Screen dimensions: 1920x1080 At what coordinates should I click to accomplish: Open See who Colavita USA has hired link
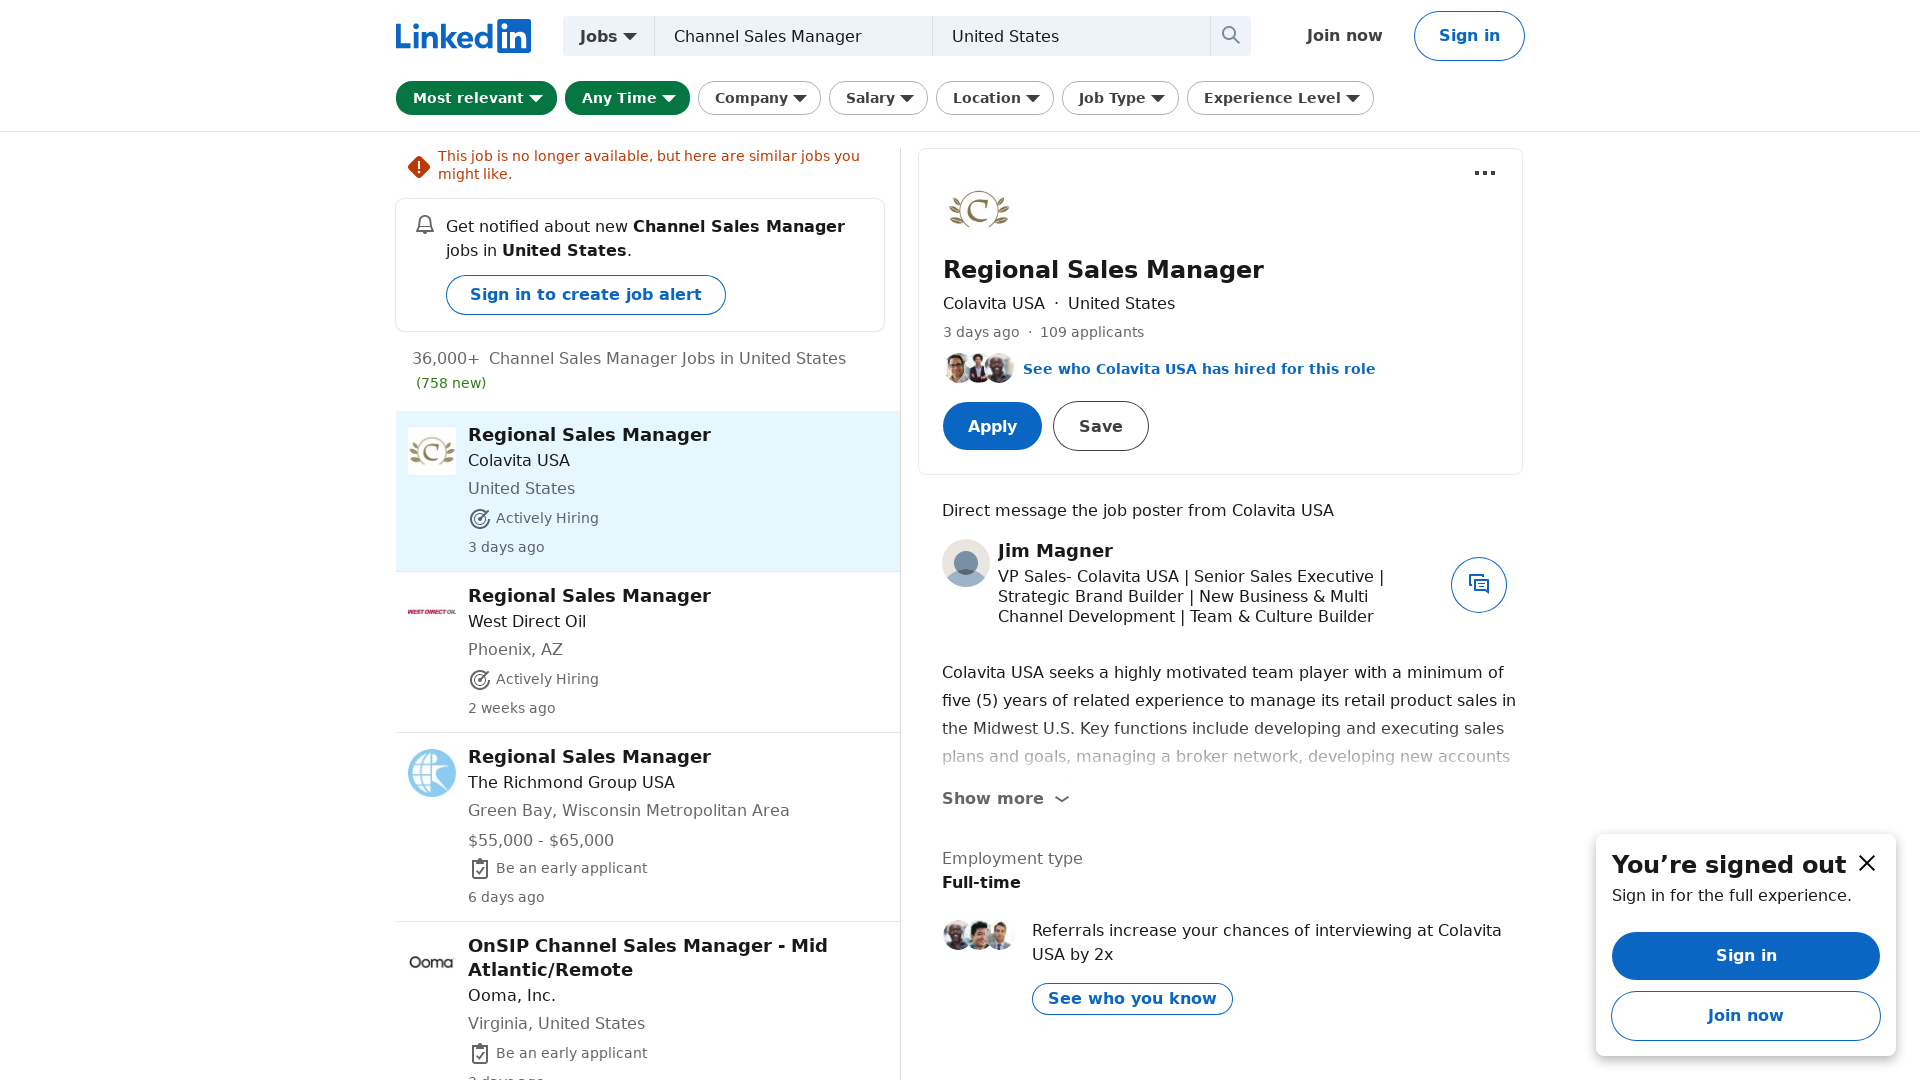point(1199,369)
